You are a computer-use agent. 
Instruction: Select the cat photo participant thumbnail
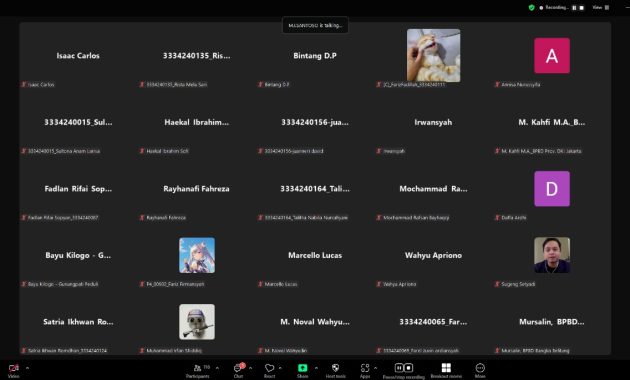coord(434,55)
